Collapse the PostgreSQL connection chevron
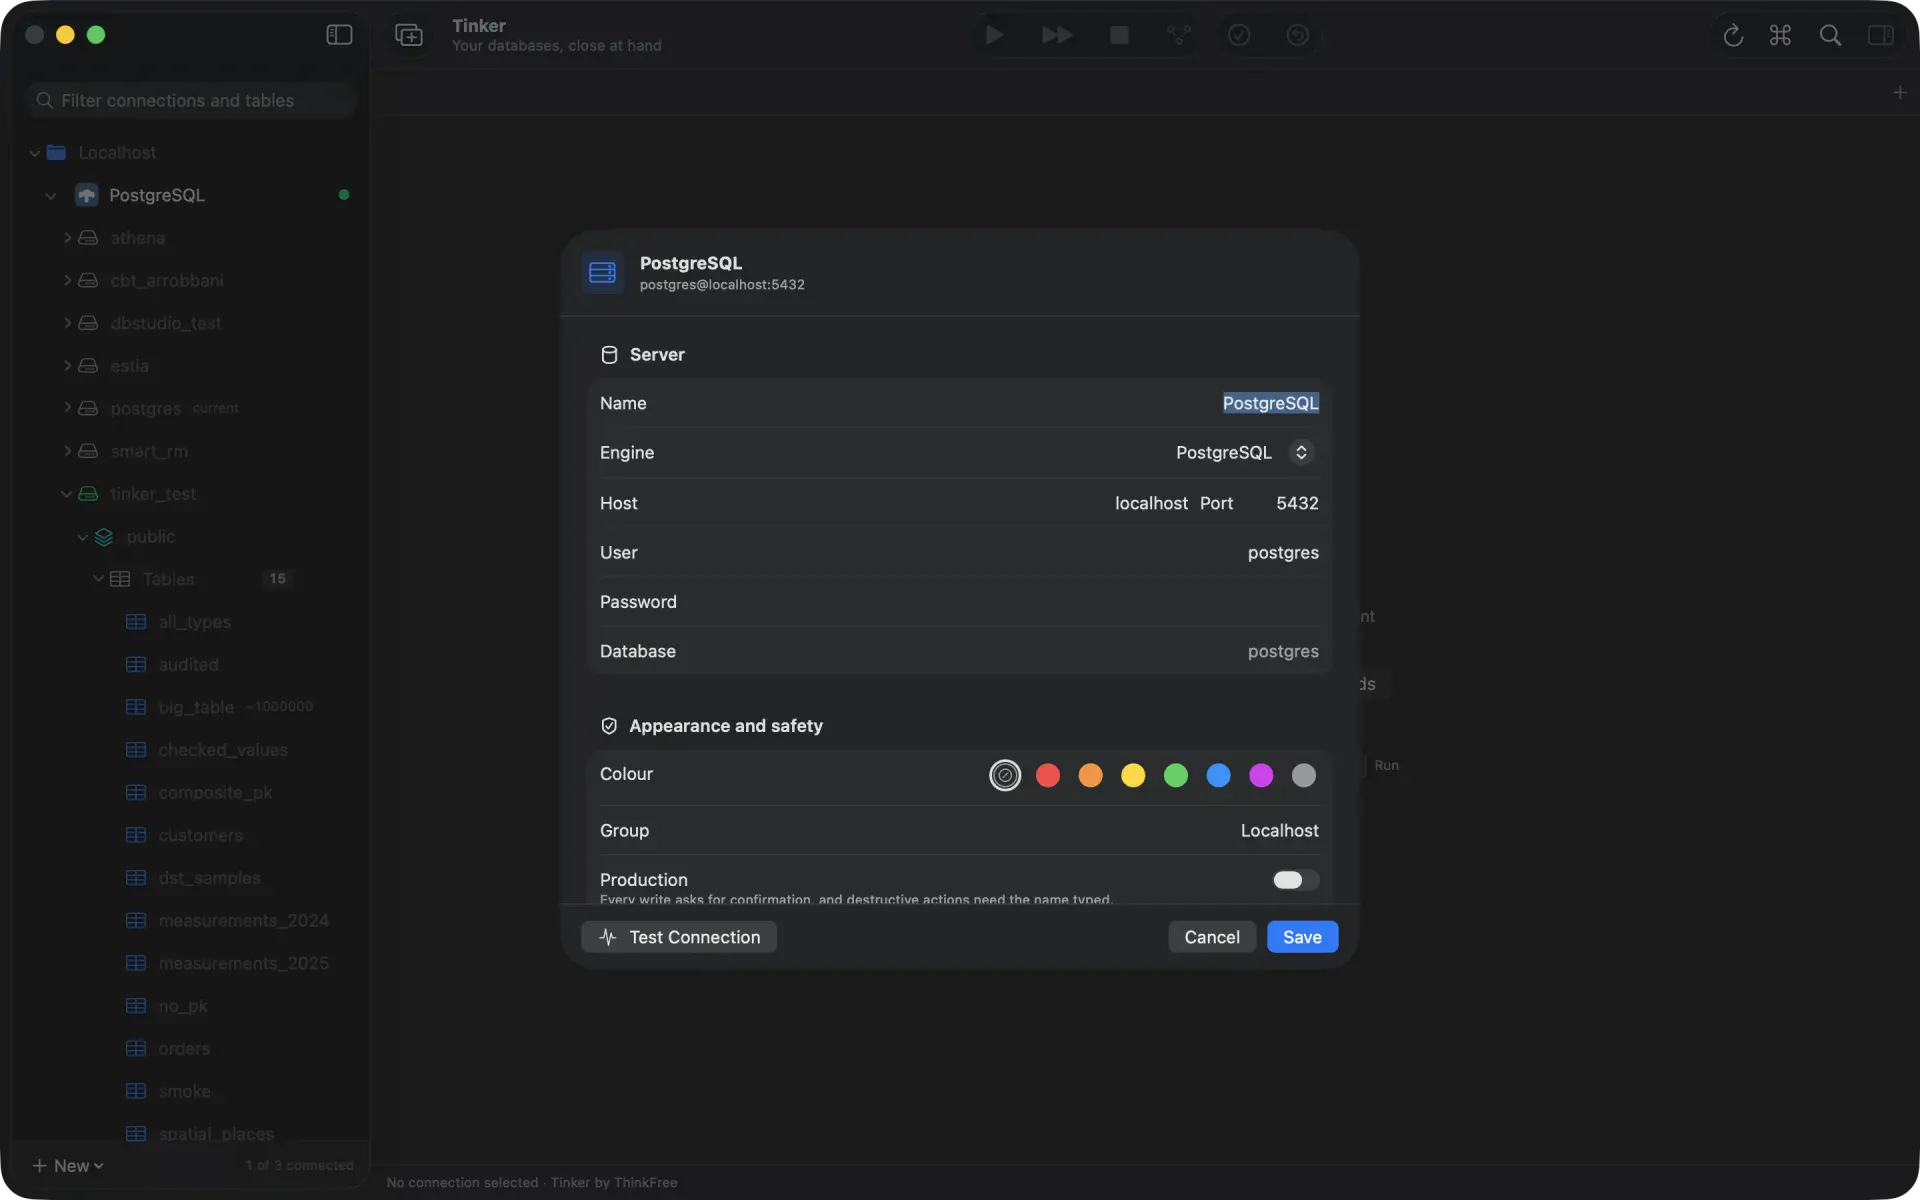Viewport: 1920px width, 1200px height. pyautogui.click(x=51, y=196)
